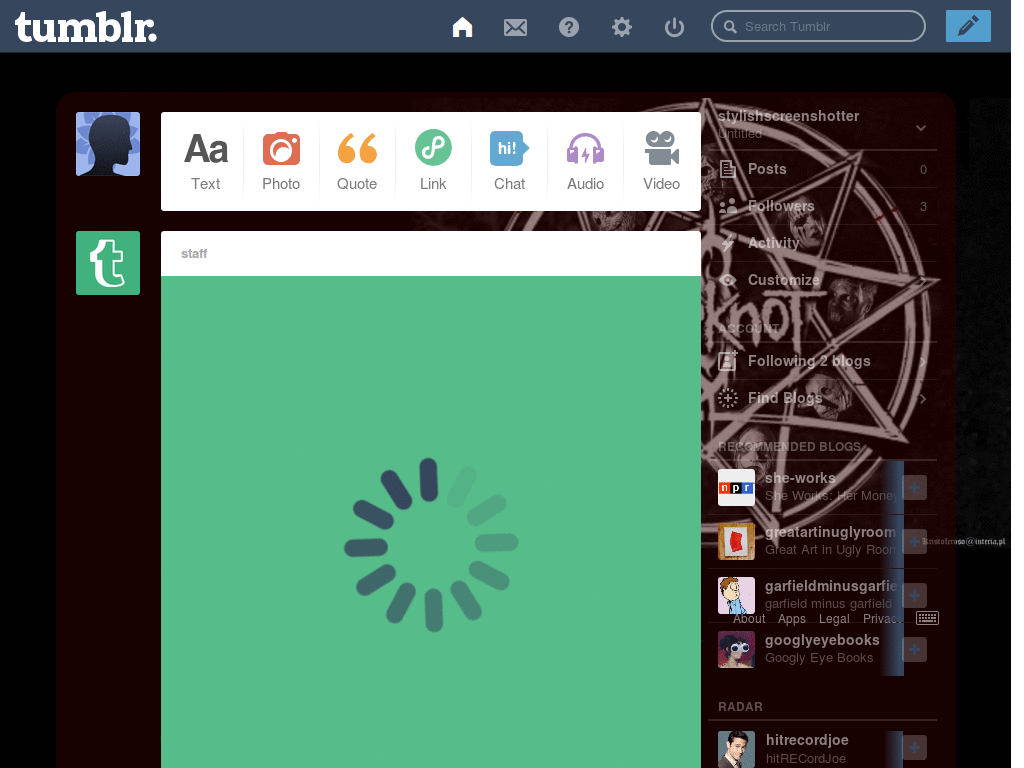The width and height of the screenshot is (1024, 768).
Task: Click the tumblr logo
Action: (86, 27)
